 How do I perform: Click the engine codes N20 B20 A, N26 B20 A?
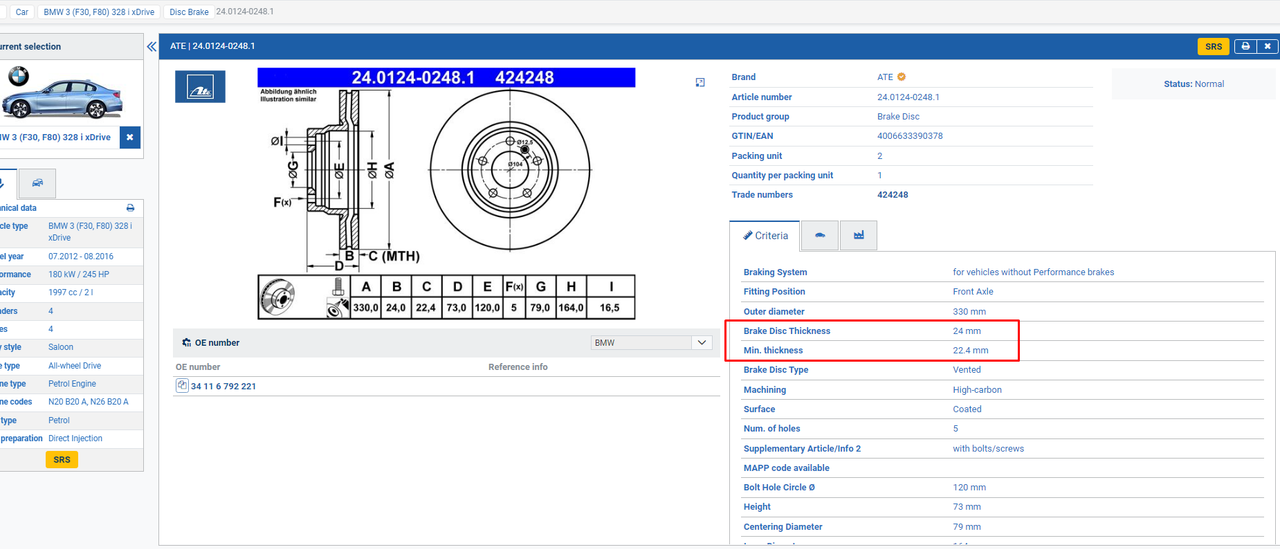coord(88,402)
